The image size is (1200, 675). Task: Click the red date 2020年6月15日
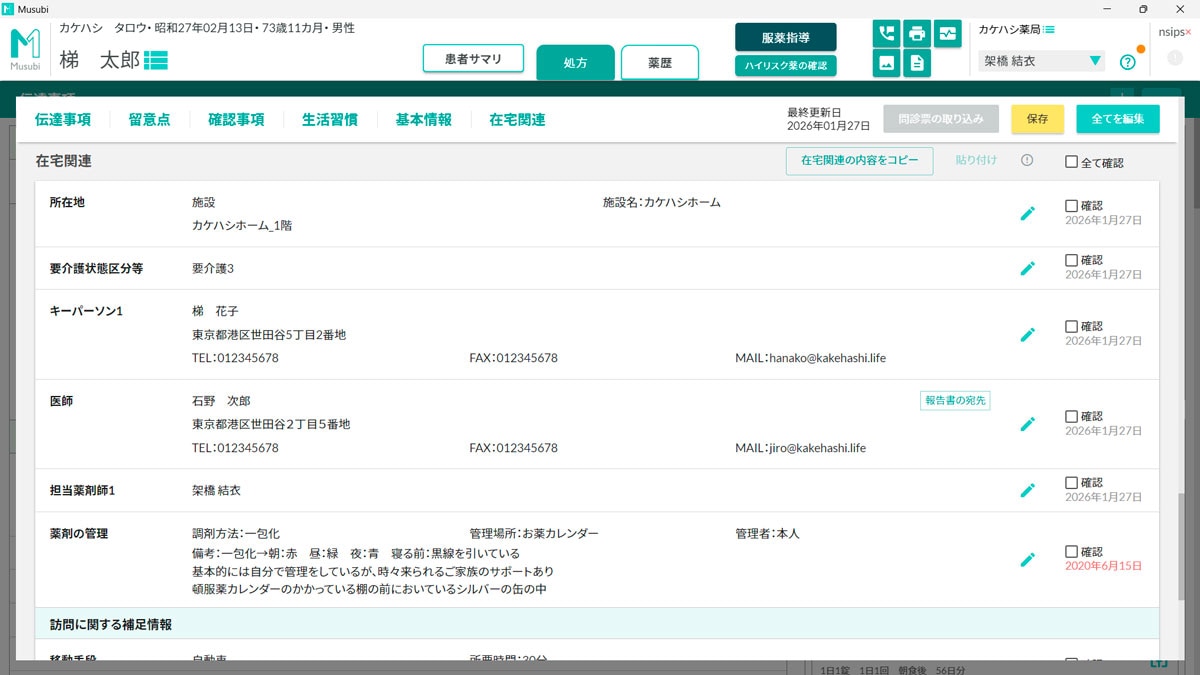click(1103, 565)
